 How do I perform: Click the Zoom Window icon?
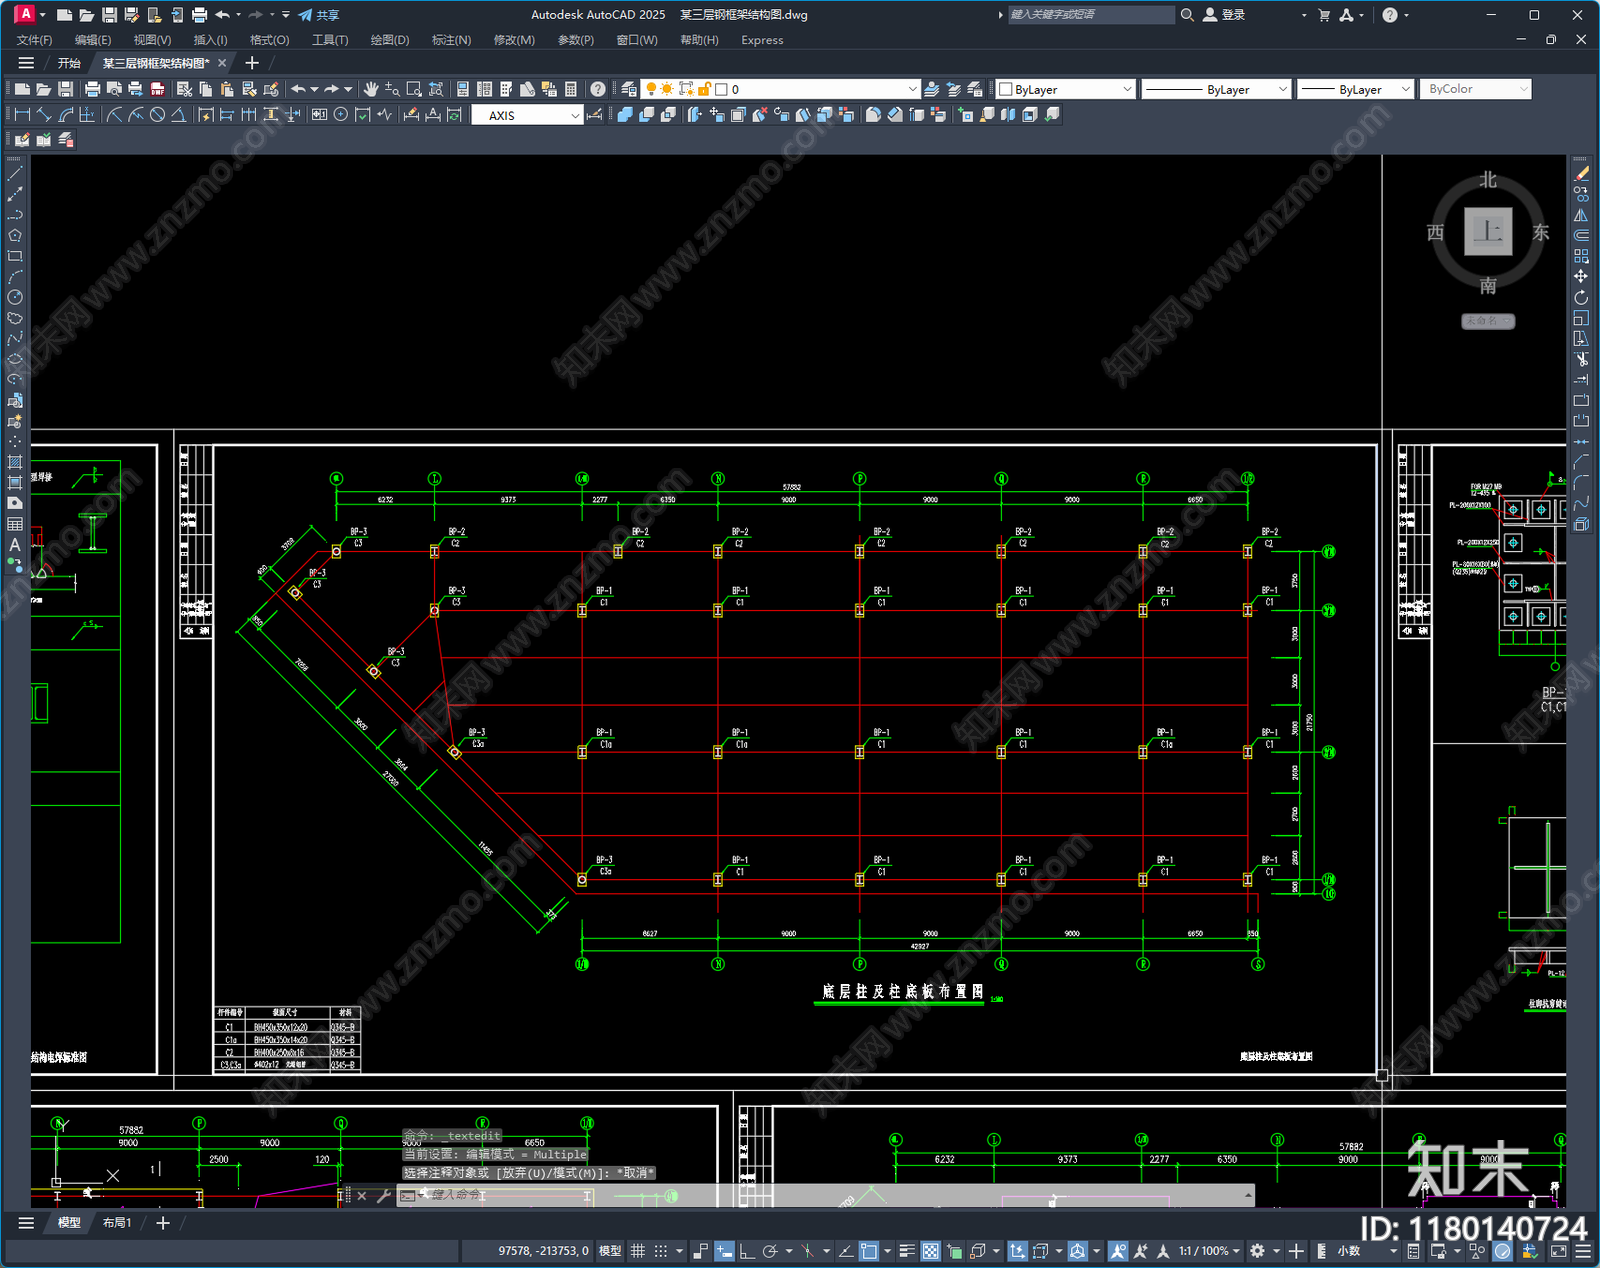coord(414,89)
